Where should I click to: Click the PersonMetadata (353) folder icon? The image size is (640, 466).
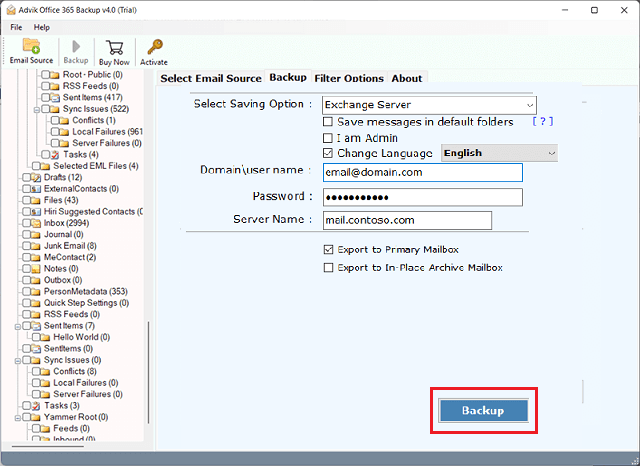click(x=37, y=291)
